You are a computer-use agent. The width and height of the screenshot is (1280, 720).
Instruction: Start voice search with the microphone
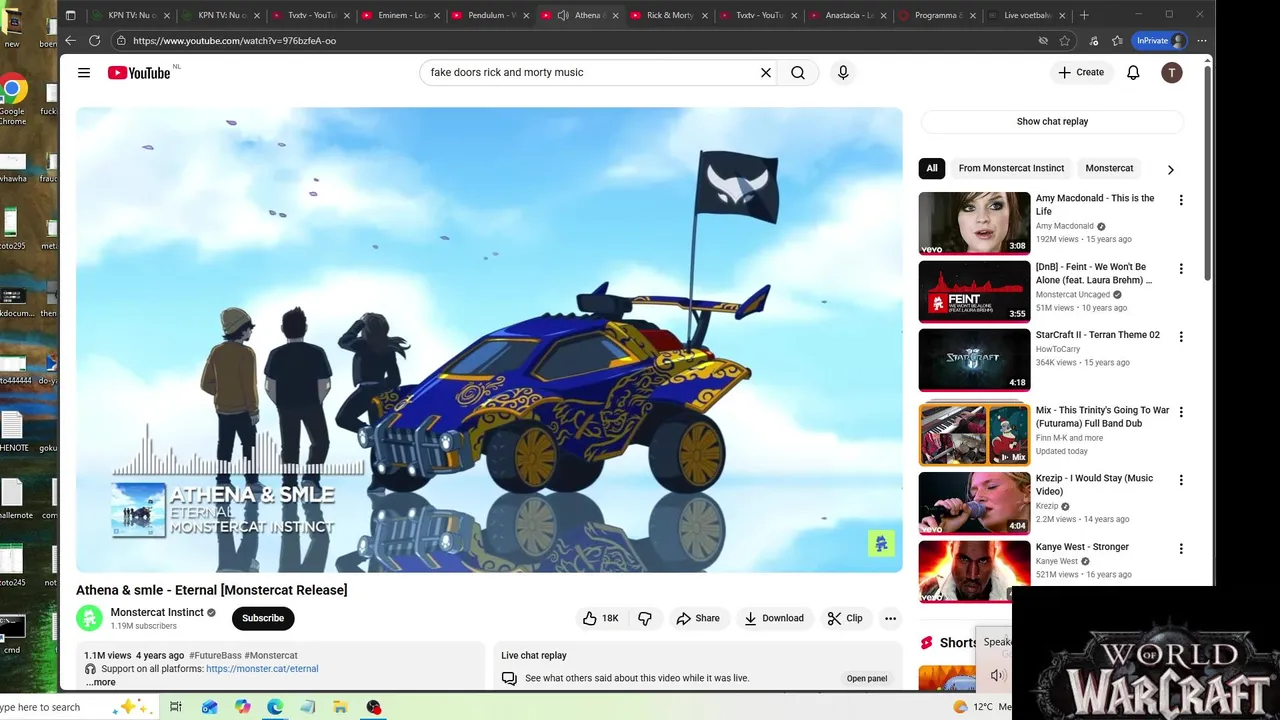point(843,72)
